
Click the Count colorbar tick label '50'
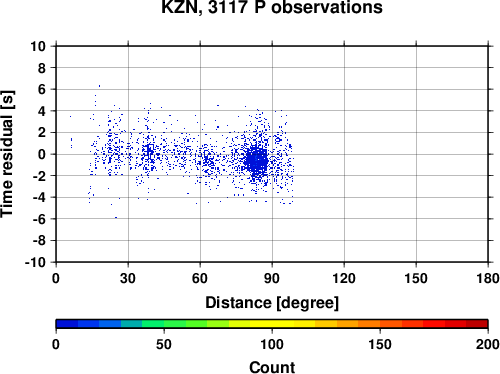164,344
